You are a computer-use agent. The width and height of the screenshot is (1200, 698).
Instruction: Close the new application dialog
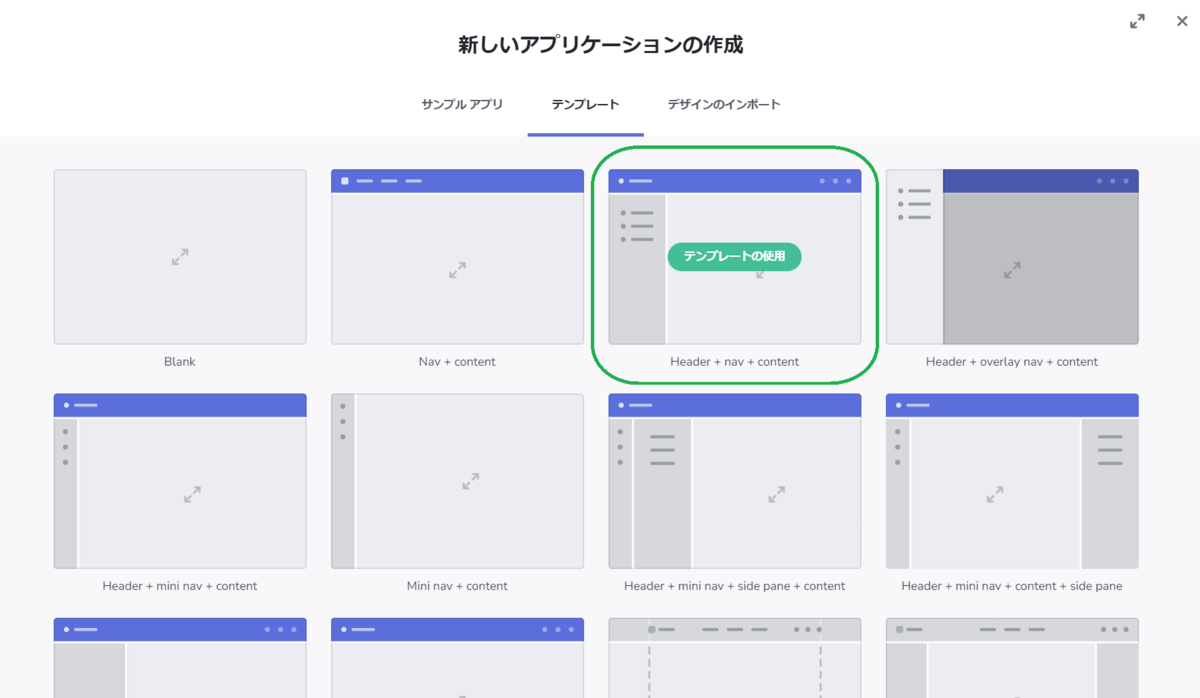click(1182, 21)
